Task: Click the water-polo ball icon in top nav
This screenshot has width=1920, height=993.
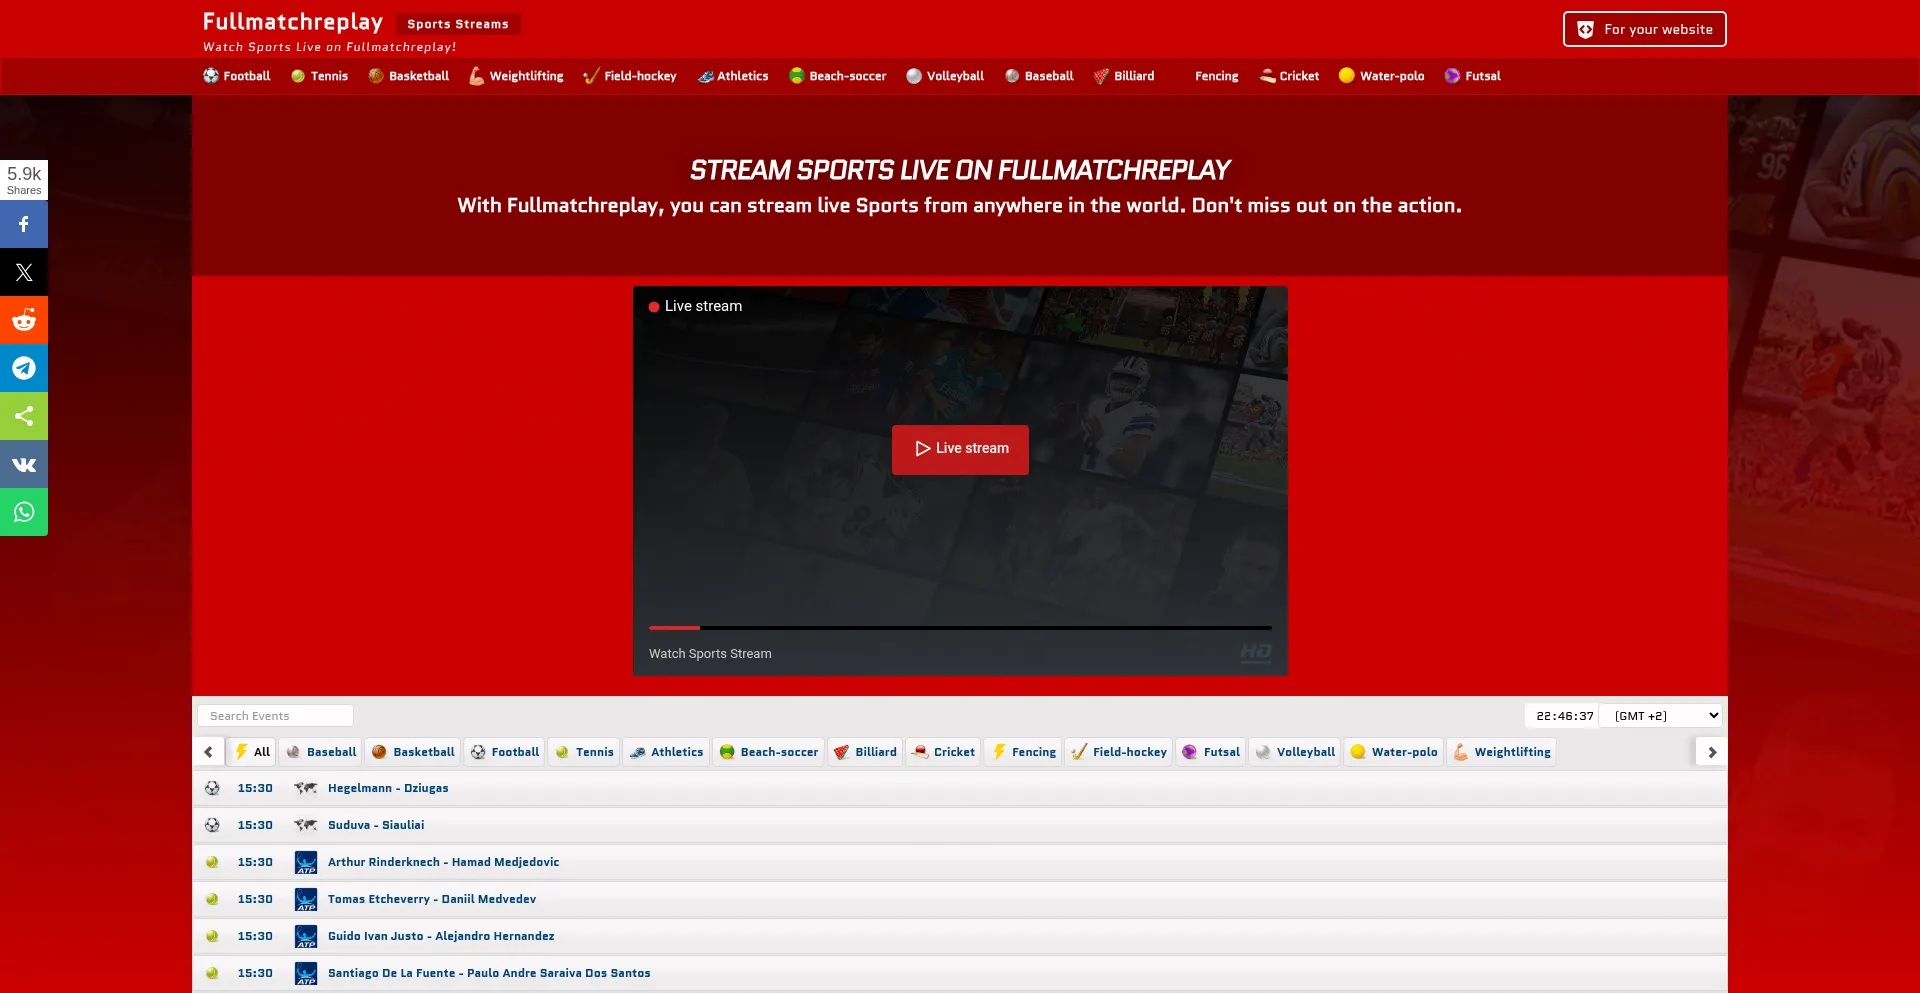Action: (1347, 76)
